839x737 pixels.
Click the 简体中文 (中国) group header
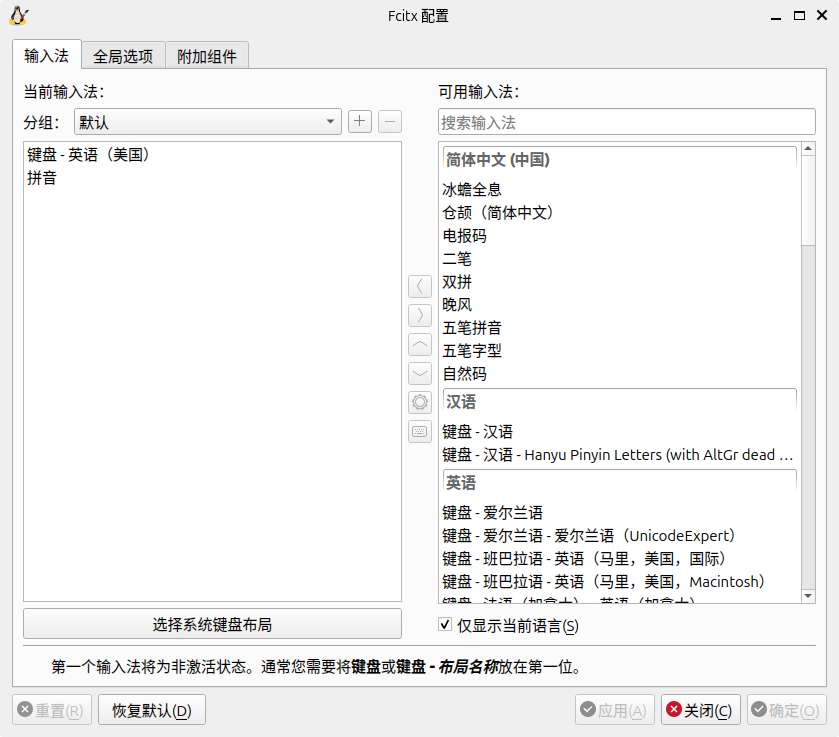click(620, 160)
